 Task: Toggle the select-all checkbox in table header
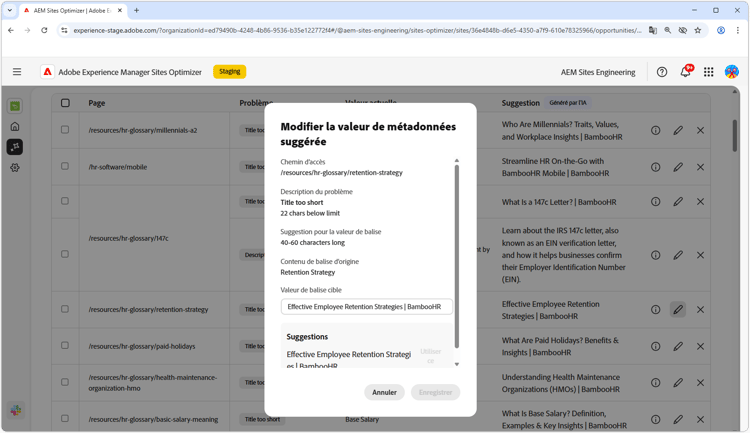[x=65, y=103]
